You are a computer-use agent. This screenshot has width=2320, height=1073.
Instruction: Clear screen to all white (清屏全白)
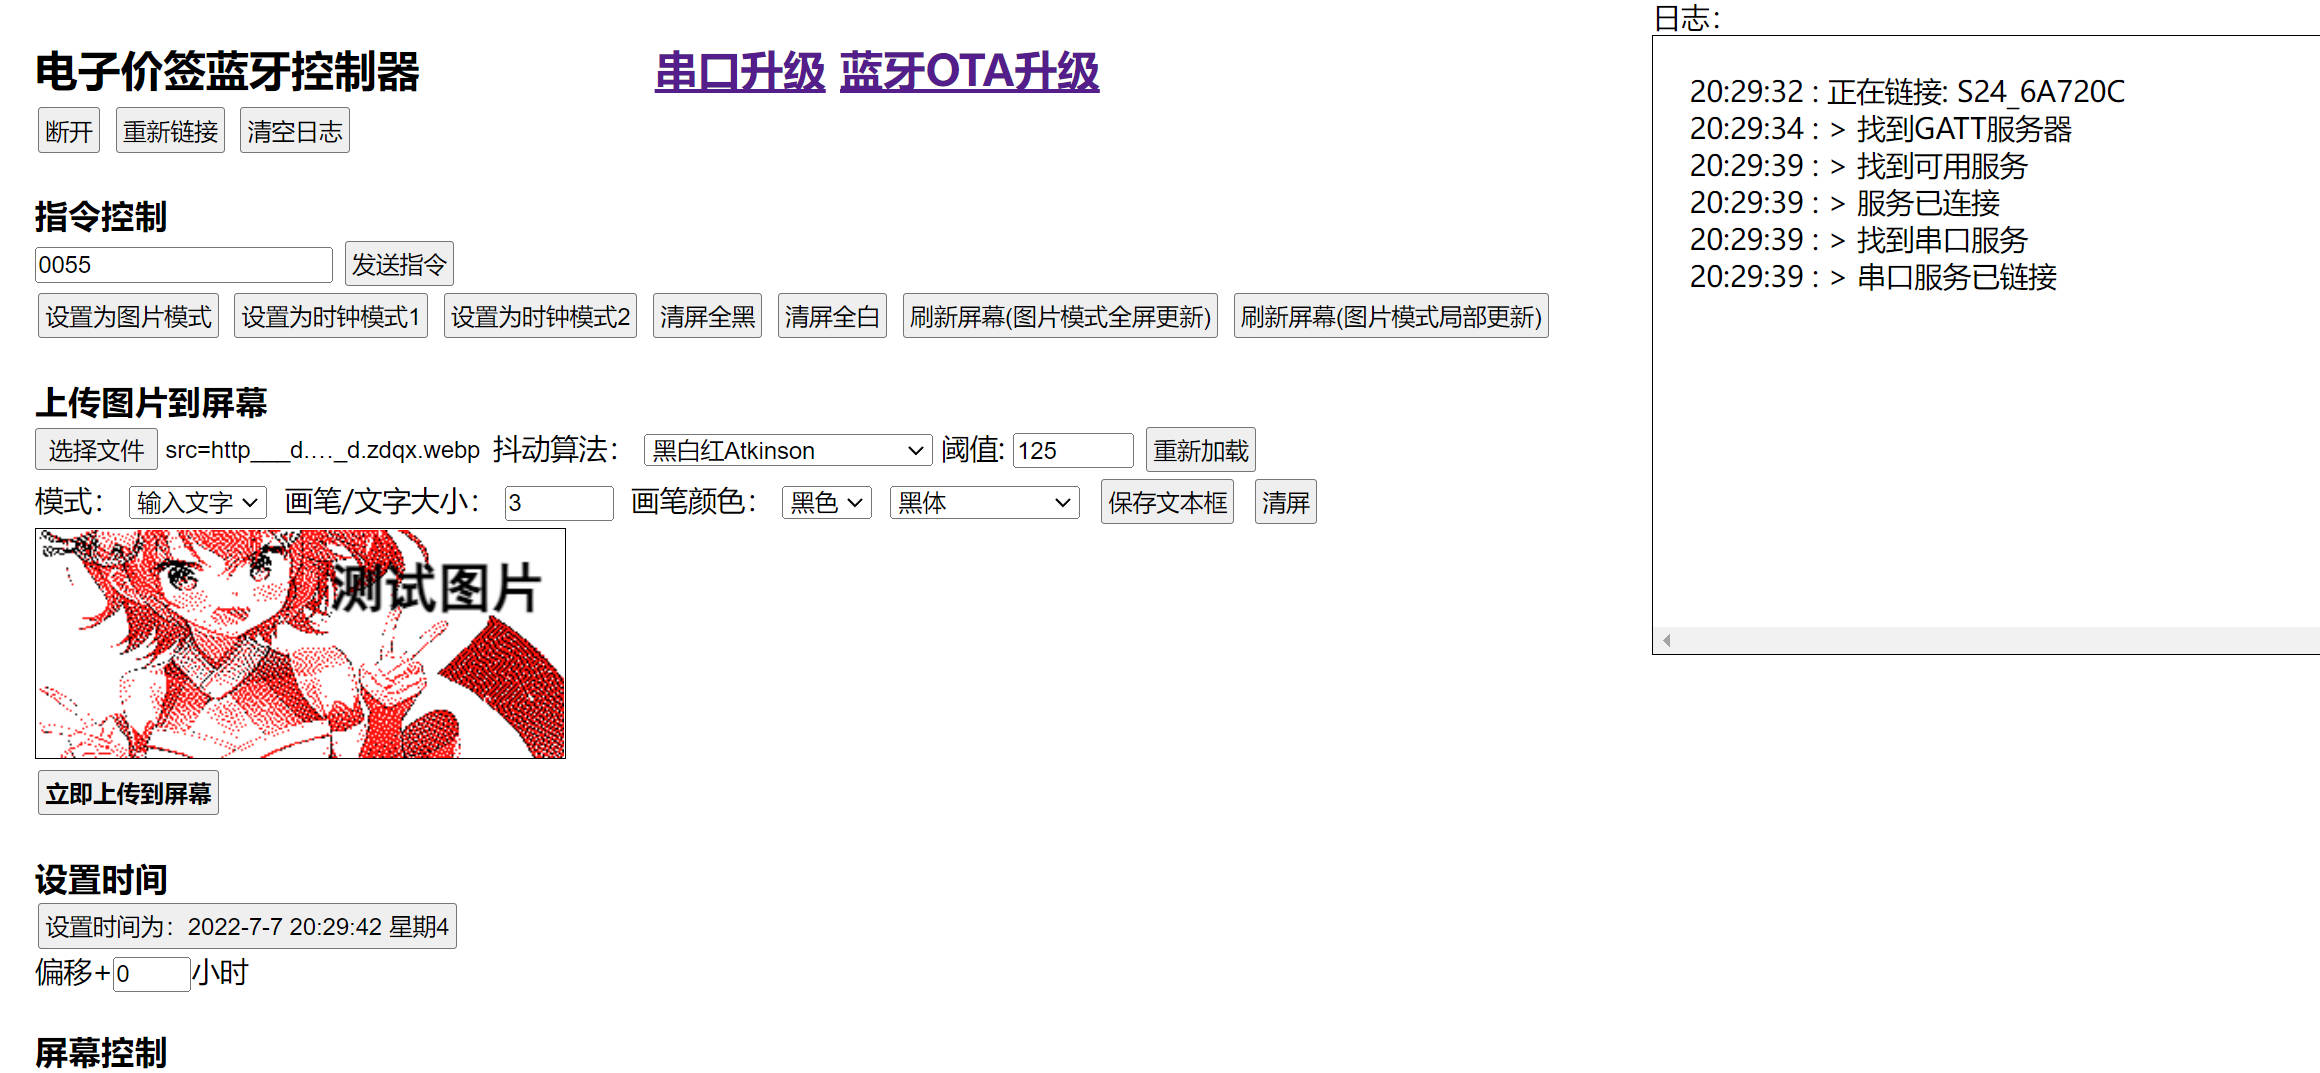pos(831,315)
